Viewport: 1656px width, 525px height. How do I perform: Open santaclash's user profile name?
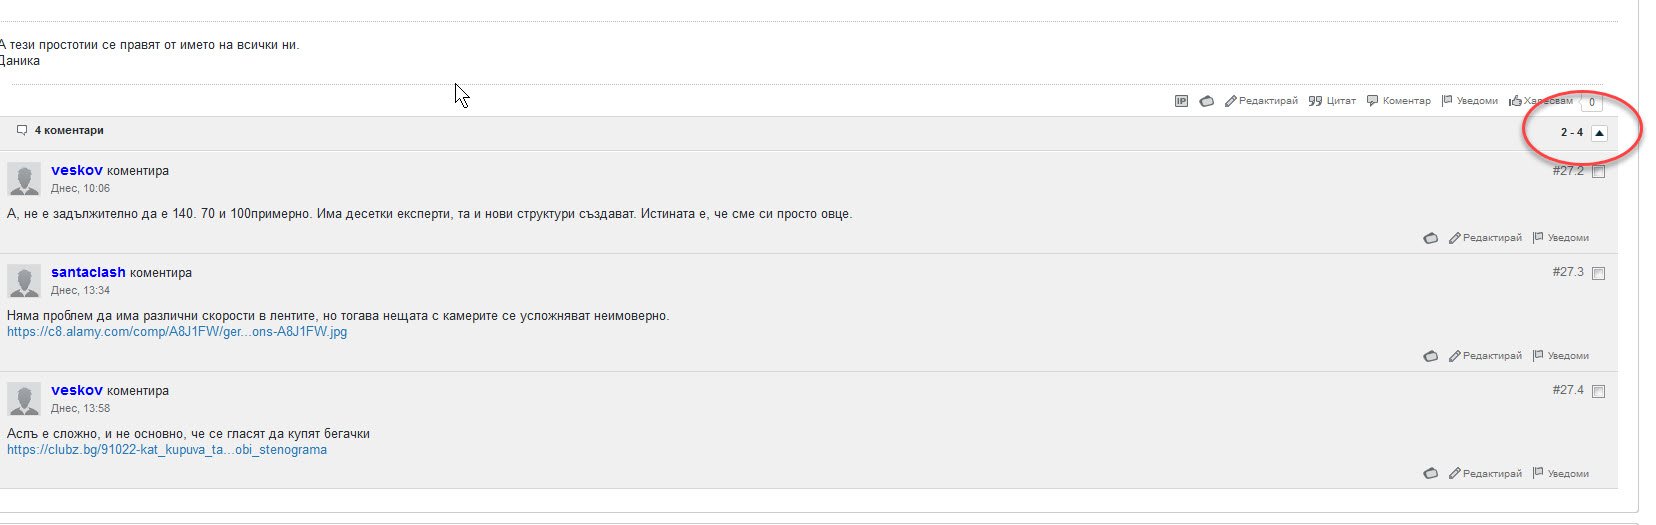point(88,272)
